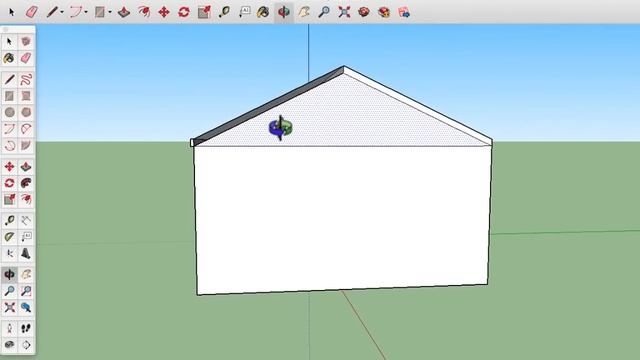The image size is (640, 360).
Task: Select the Pan hand tool in top toolbar
Action: click(304, 12)
